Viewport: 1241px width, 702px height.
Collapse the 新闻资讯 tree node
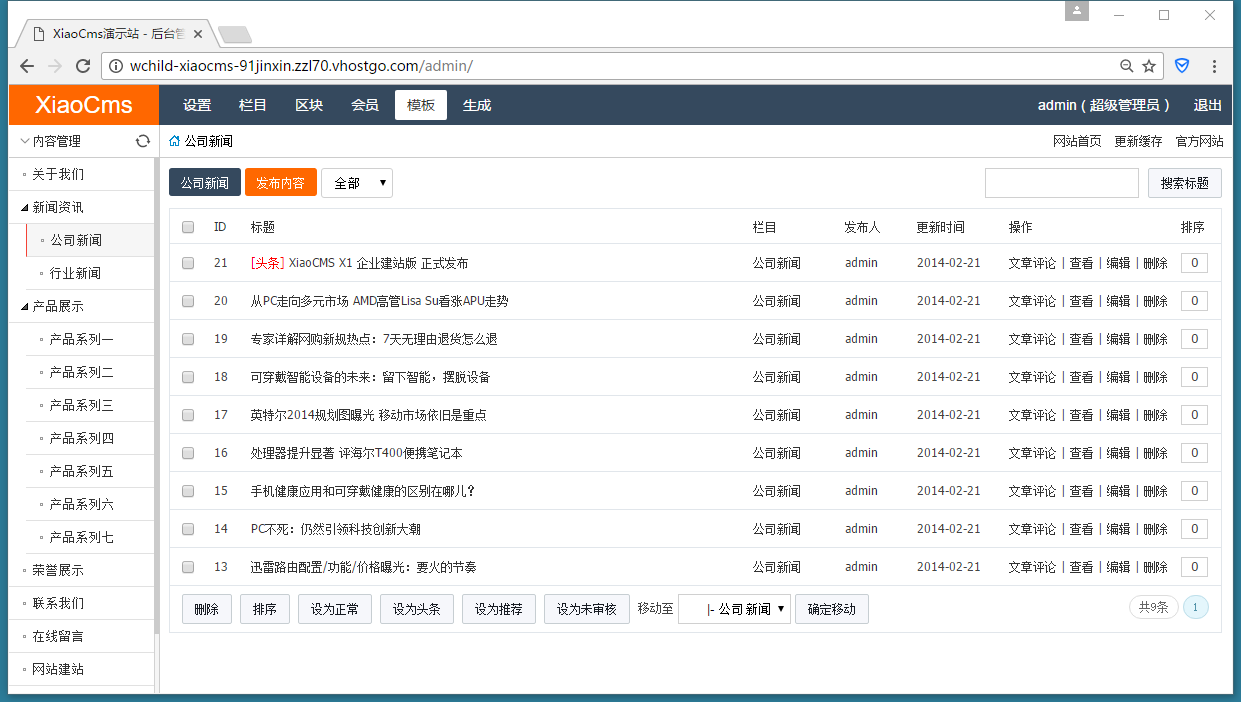pos(25,207)
